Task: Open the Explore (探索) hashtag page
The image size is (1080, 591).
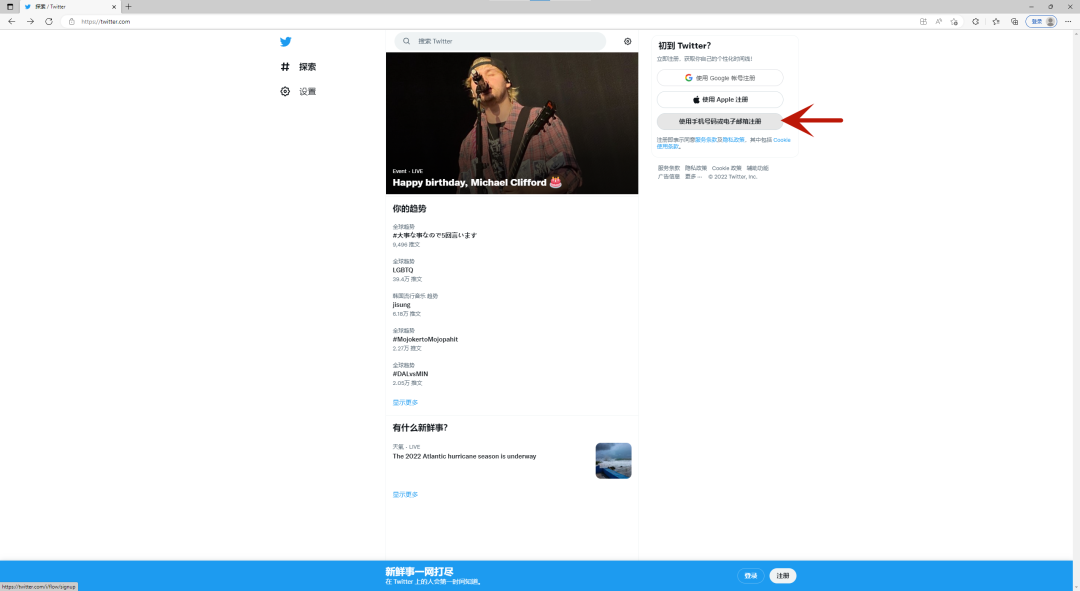Action: 299,67
